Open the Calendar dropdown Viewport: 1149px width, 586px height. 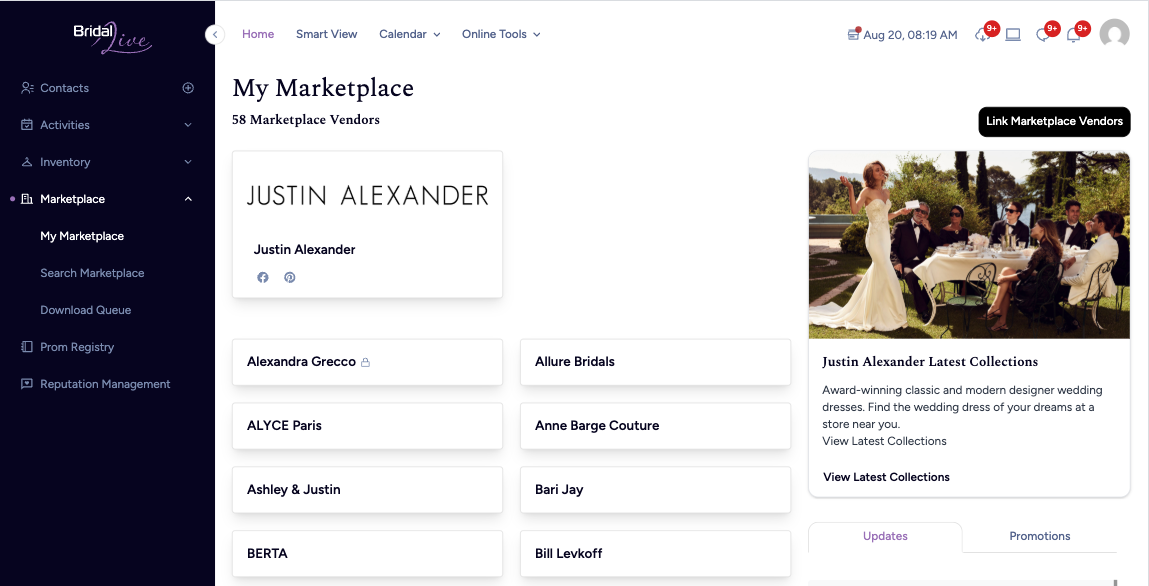(410, 34)
